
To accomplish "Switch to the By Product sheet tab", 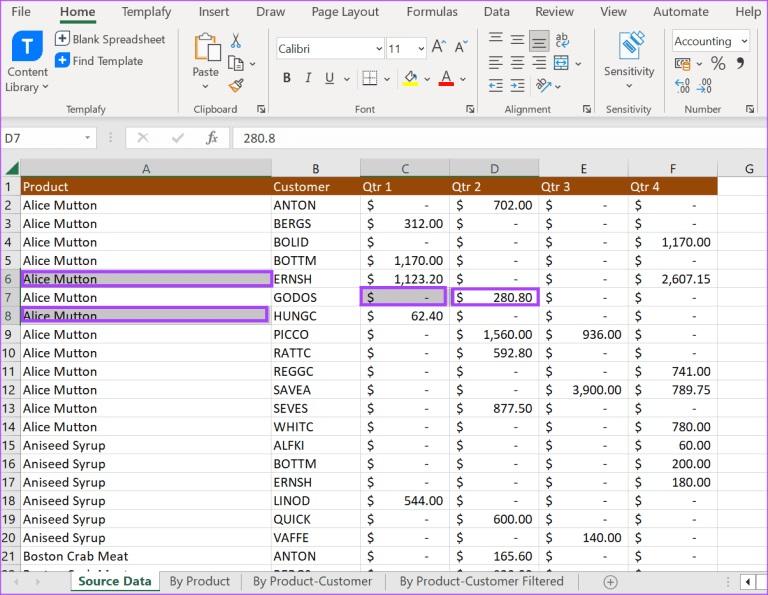I will 199,581.
